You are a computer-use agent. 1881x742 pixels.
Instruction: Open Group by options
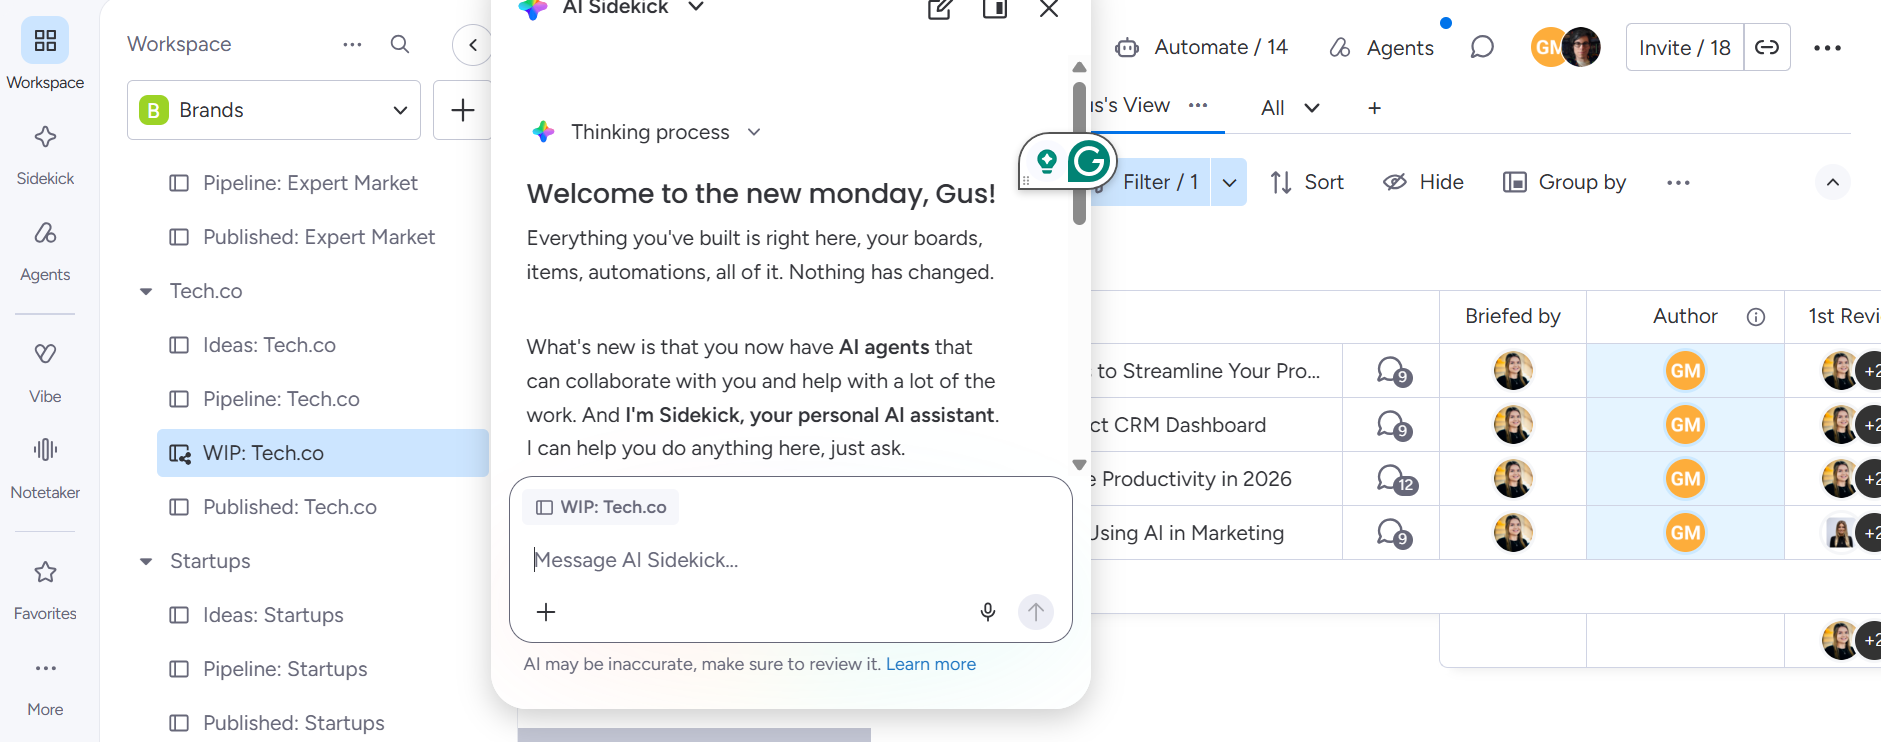coord(1565,182)
